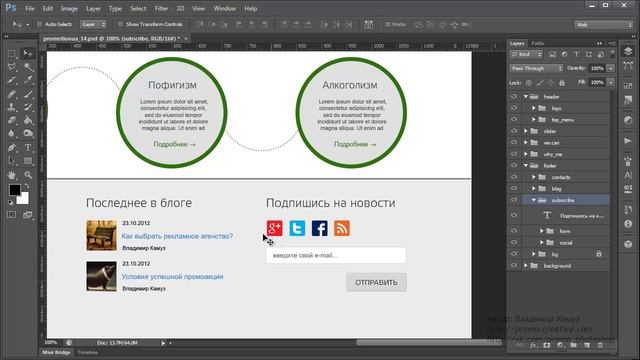
Task: Hide the slider group layer
Action: tap(514, 131)
